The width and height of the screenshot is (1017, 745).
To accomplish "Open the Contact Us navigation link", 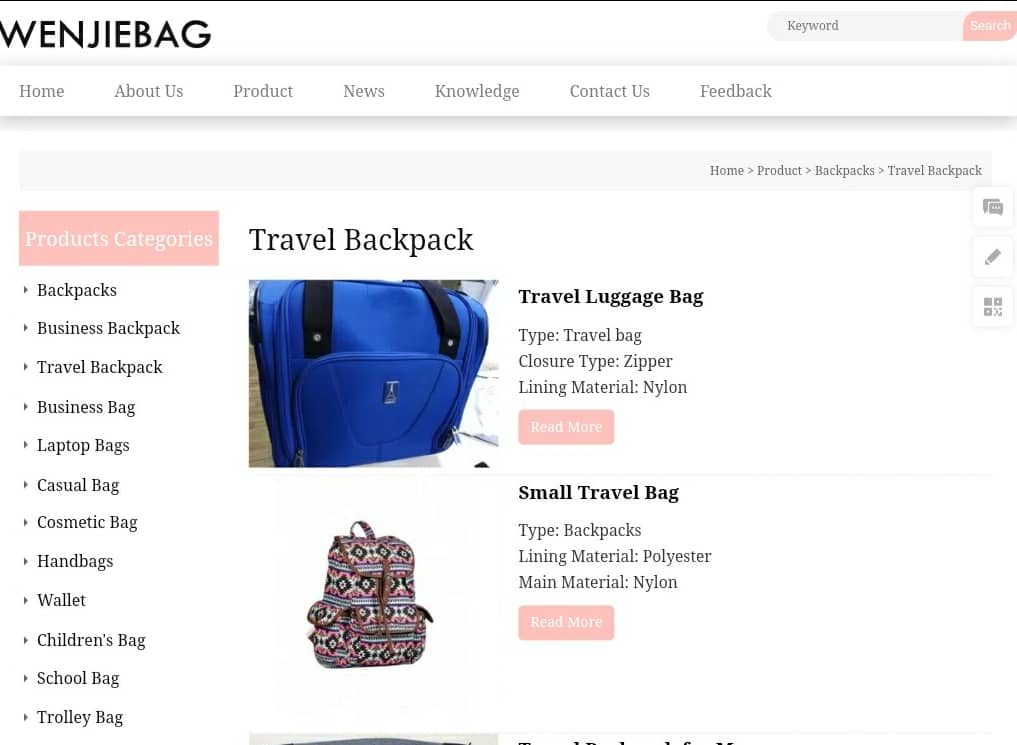I will (610, 91).
